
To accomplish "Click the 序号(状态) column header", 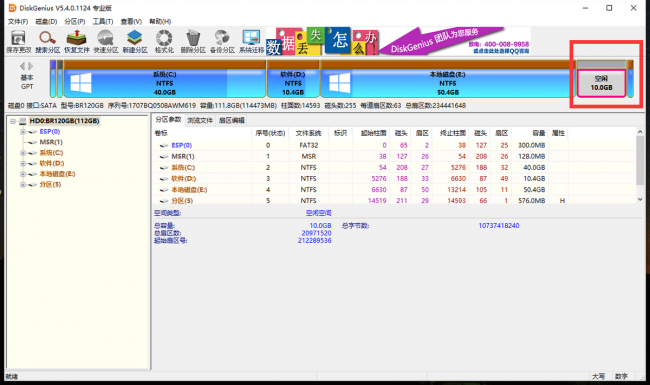I will (270, 133).
